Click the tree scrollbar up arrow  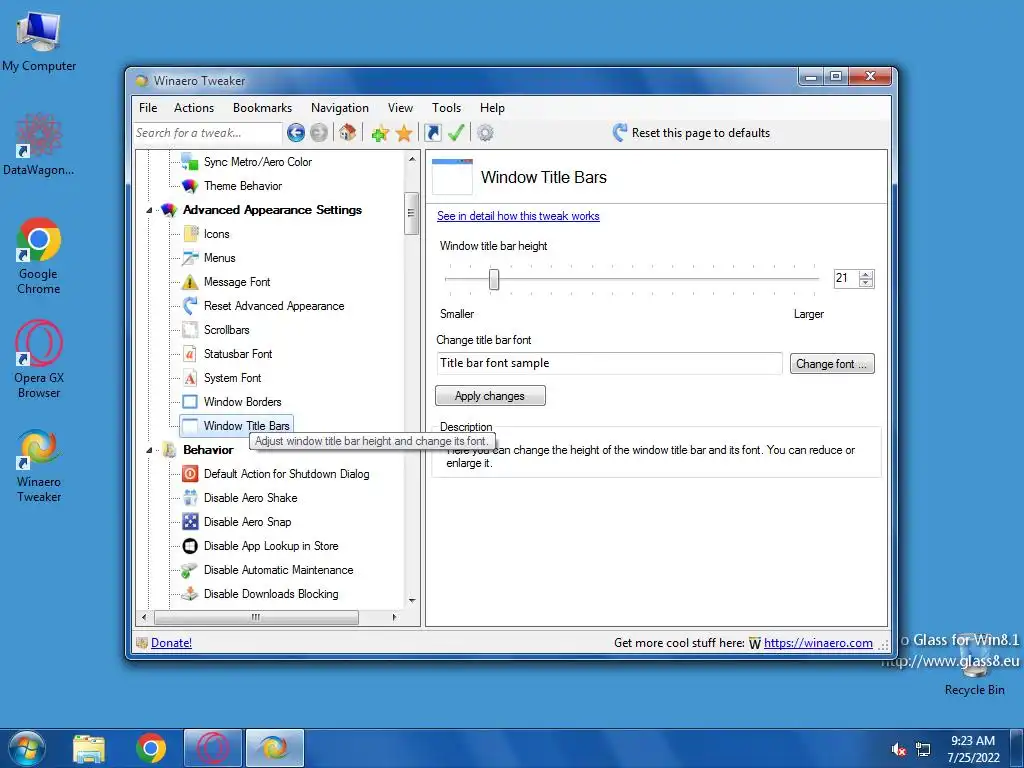pos(412,159)
